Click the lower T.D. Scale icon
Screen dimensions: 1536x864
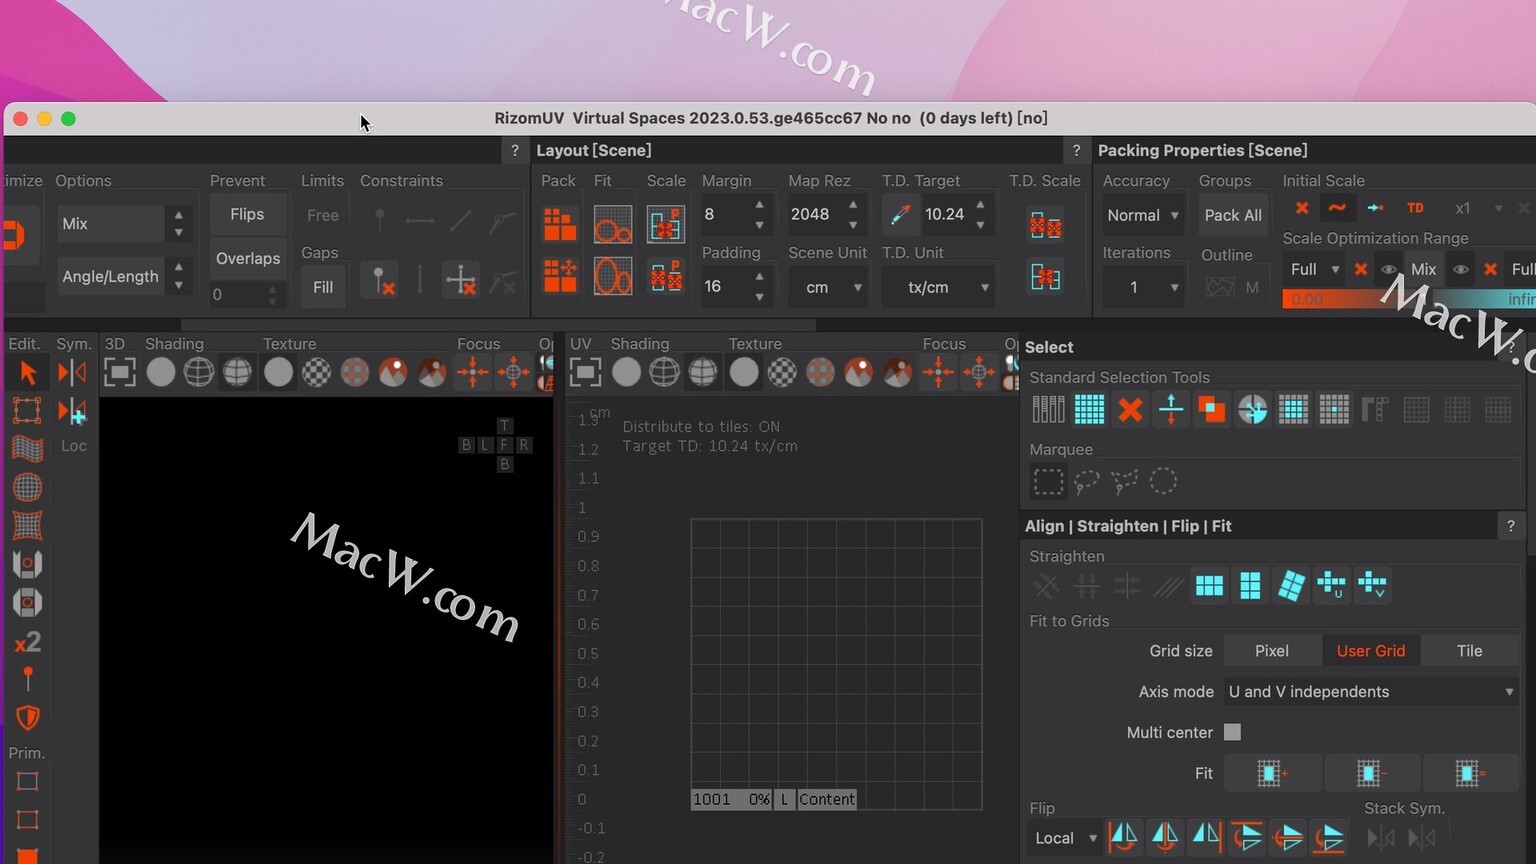coord(1045,277)
